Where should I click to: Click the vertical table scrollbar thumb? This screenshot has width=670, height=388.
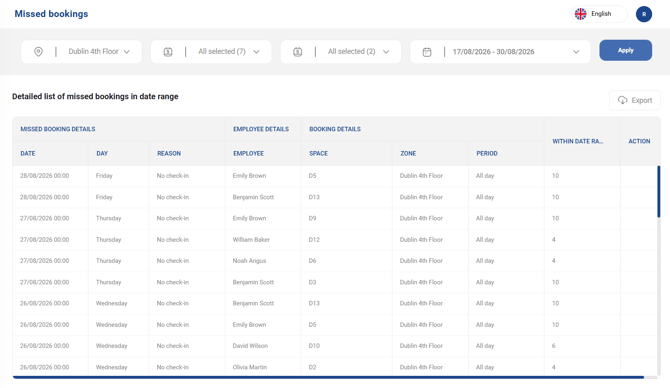click(658, 191)
